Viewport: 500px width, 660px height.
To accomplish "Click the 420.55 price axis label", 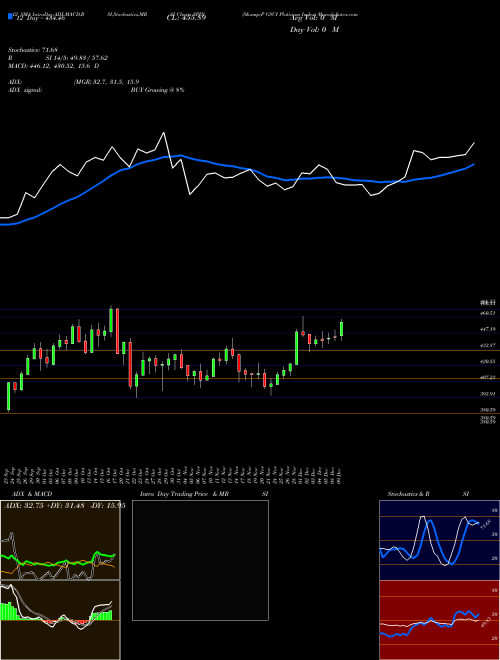I will click(x=488, y=362).
